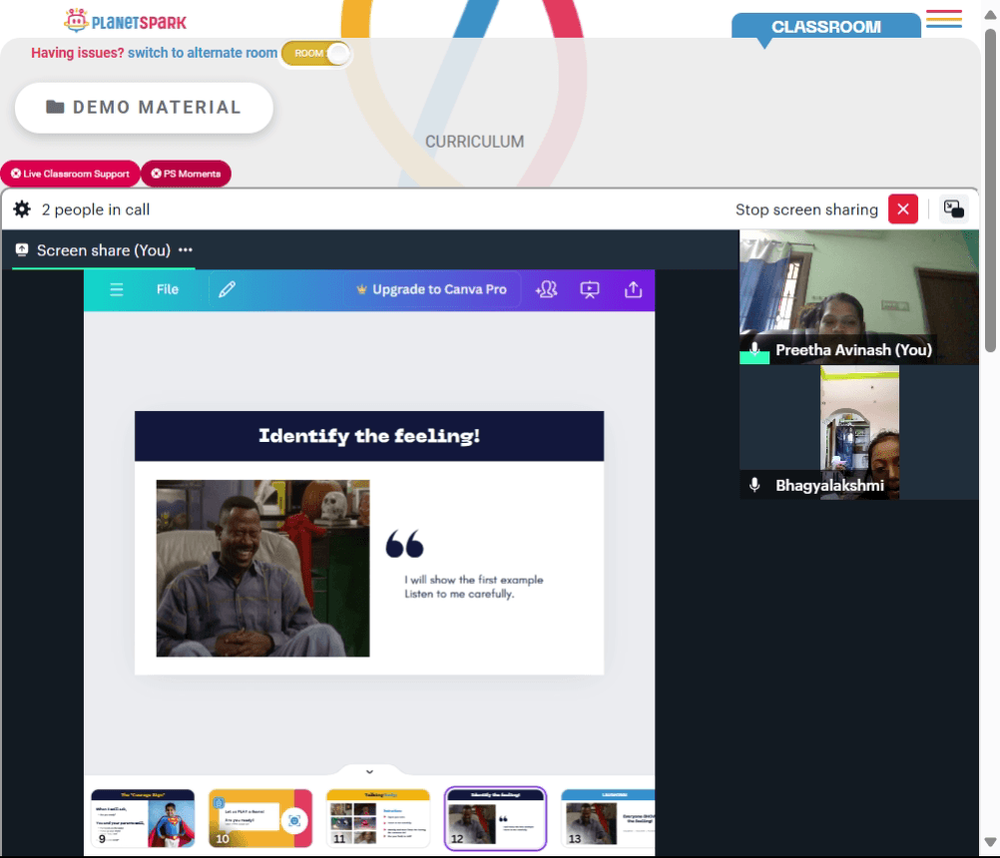Open call settings gear icon
Viewport: 1000px width, 858px height.
point(22,209)
